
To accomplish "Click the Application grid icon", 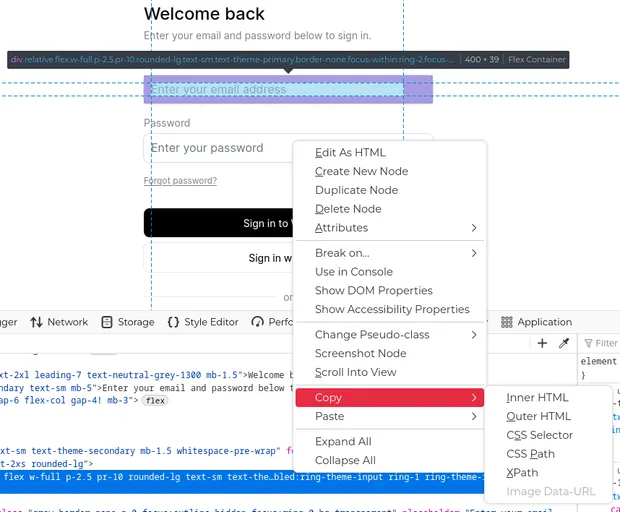I will tap(507, 322).
